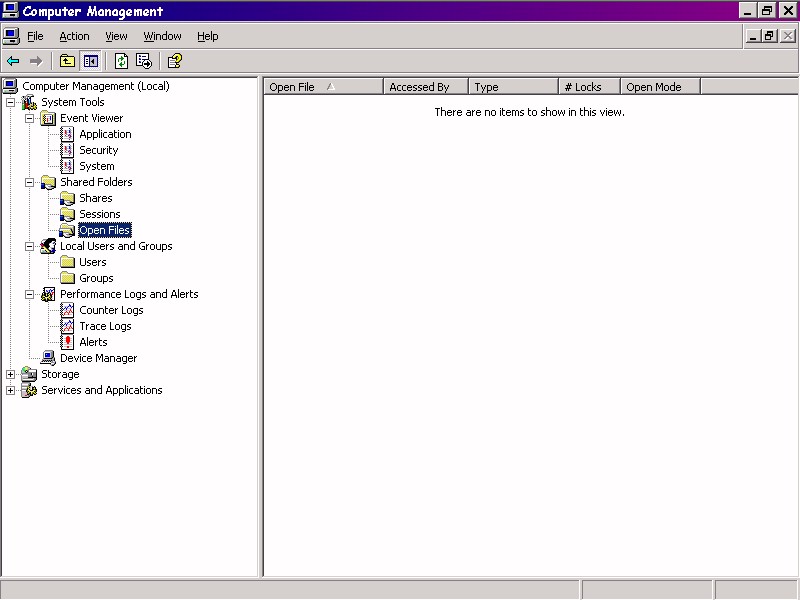This screenshot has width=800, height=600.
Task: Click the Shares folder icon
Action: [x=67, y=198]
